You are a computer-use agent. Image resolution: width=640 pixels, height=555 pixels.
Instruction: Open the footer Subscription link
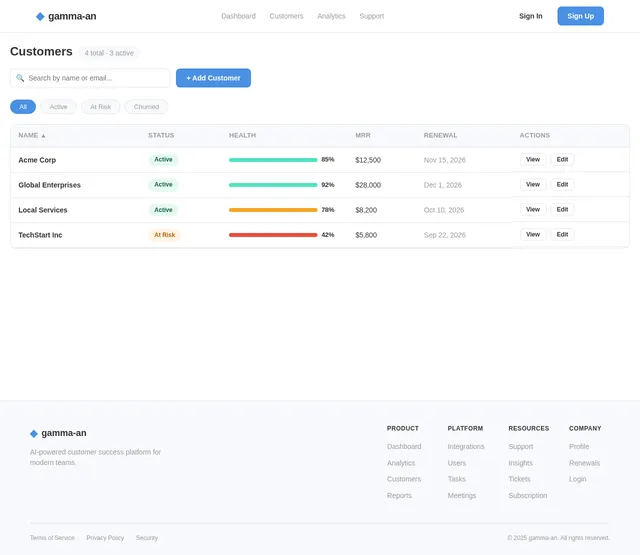click(x=527, y=495)
